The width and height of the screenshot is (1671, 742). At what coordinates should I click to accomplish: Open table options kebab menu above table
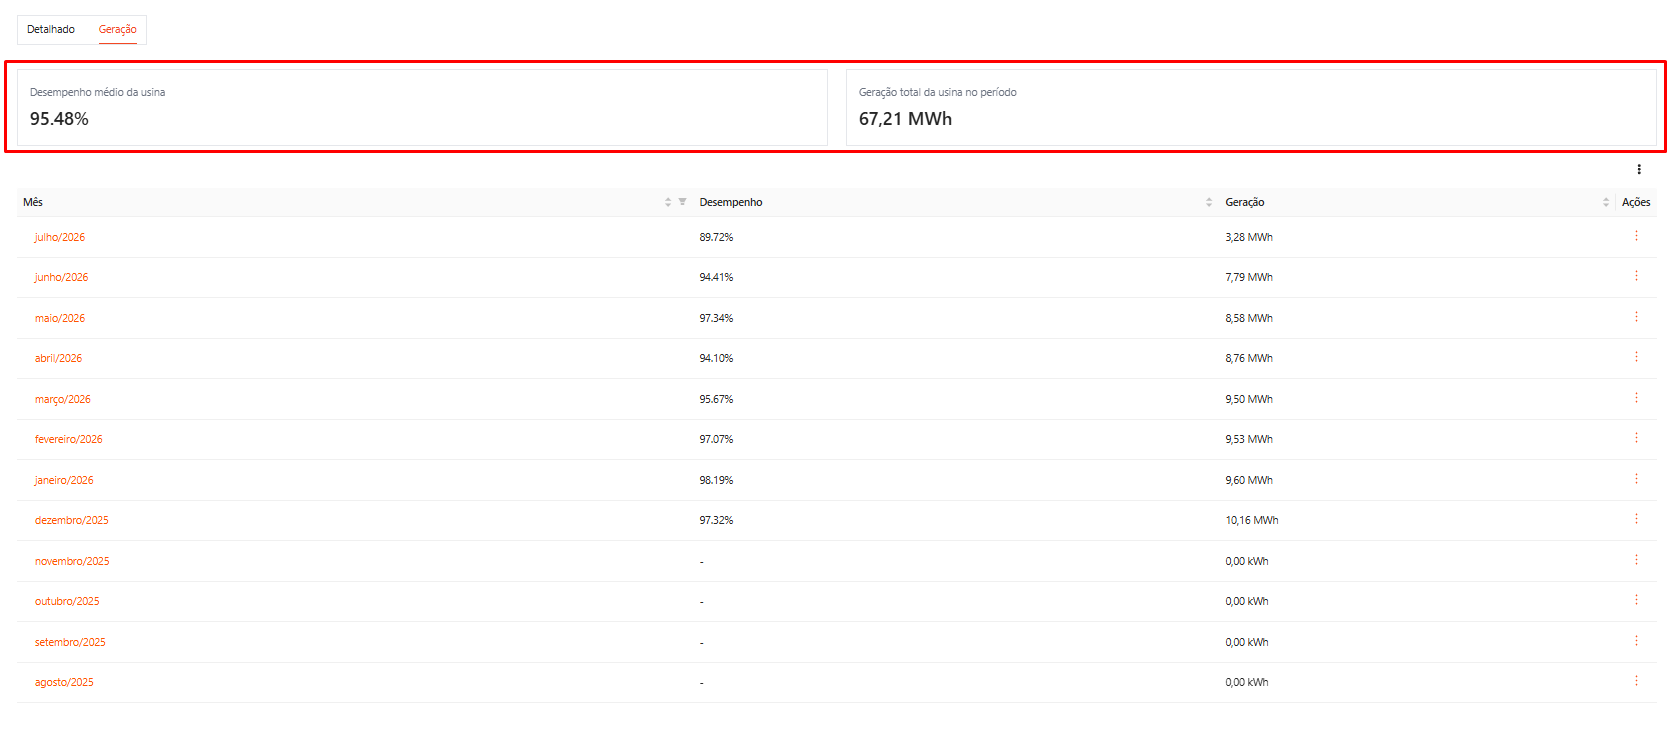tap(1639, 170)
